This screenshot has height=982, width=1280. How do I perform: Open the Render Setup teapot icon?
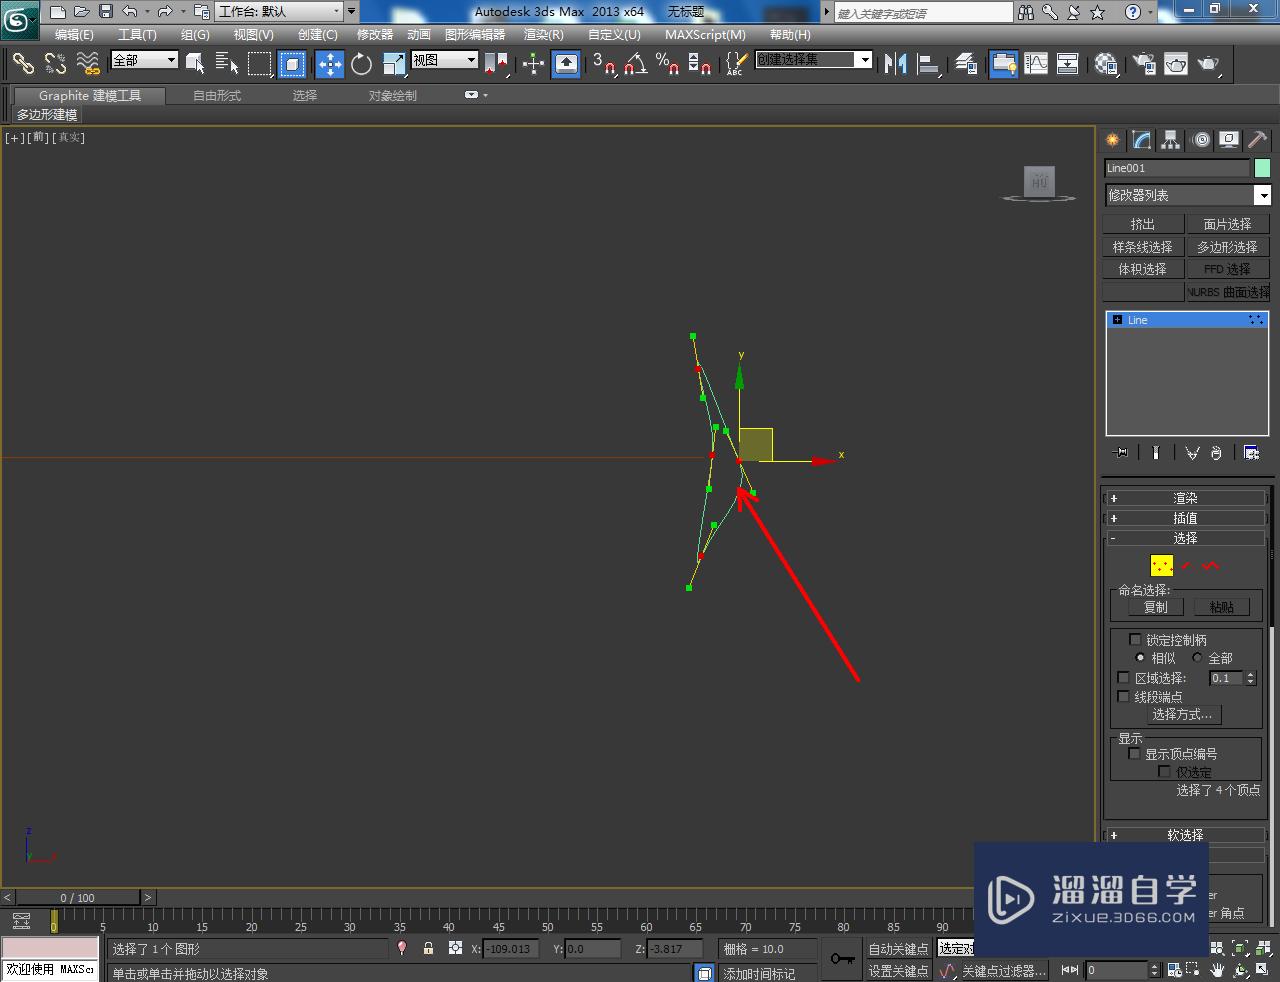(x=1144, y=64)
